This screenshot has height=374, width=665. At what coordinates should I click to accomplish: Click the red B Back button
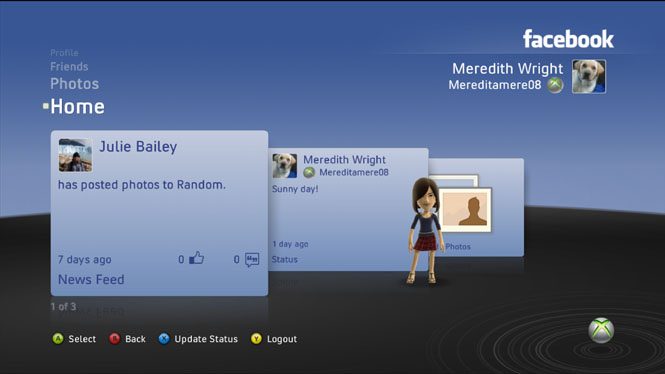(x=115, y=338)
